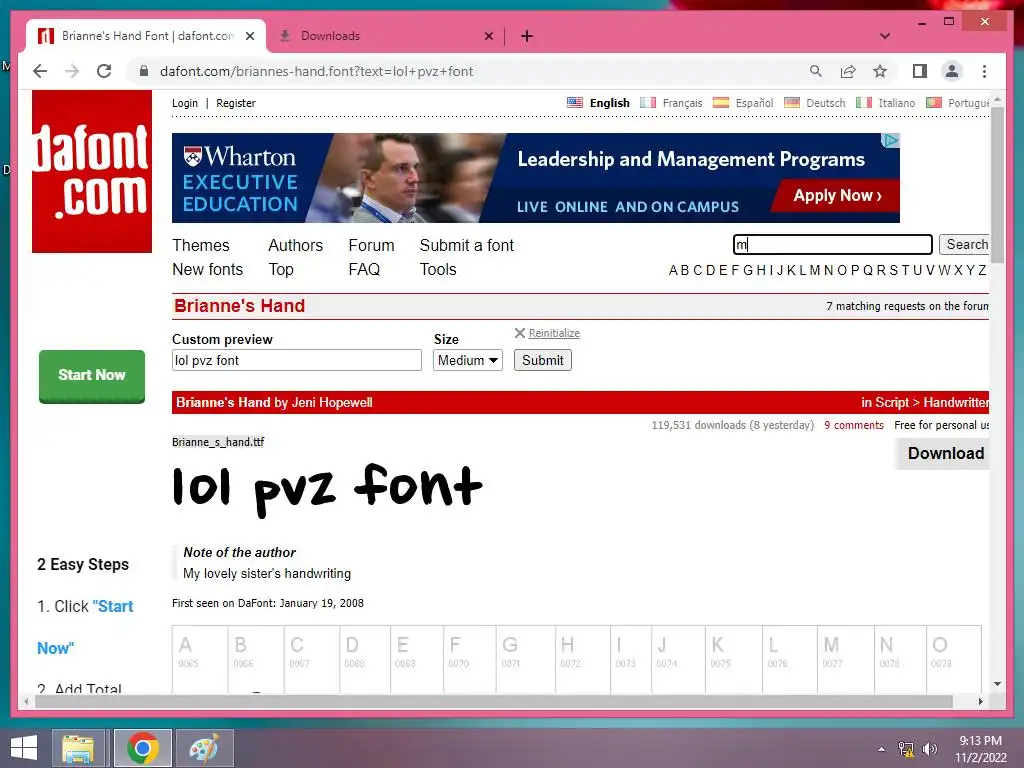Open the Handwritten category link
Viewport: 1024px width, 768px height.
pos(955,403)
